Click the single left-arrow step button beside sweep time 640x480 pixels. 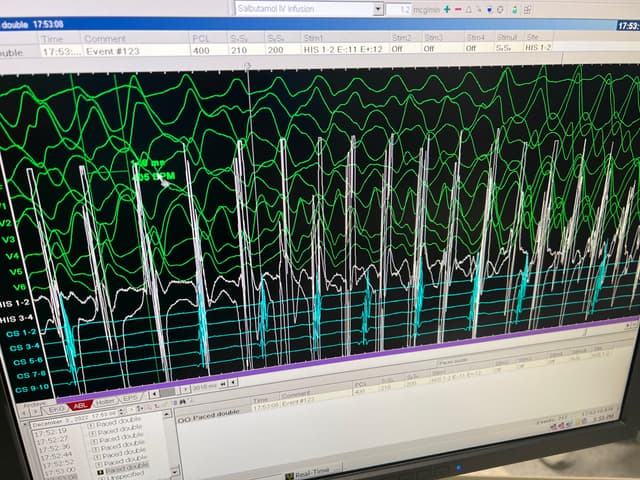(x=233, y=382)
